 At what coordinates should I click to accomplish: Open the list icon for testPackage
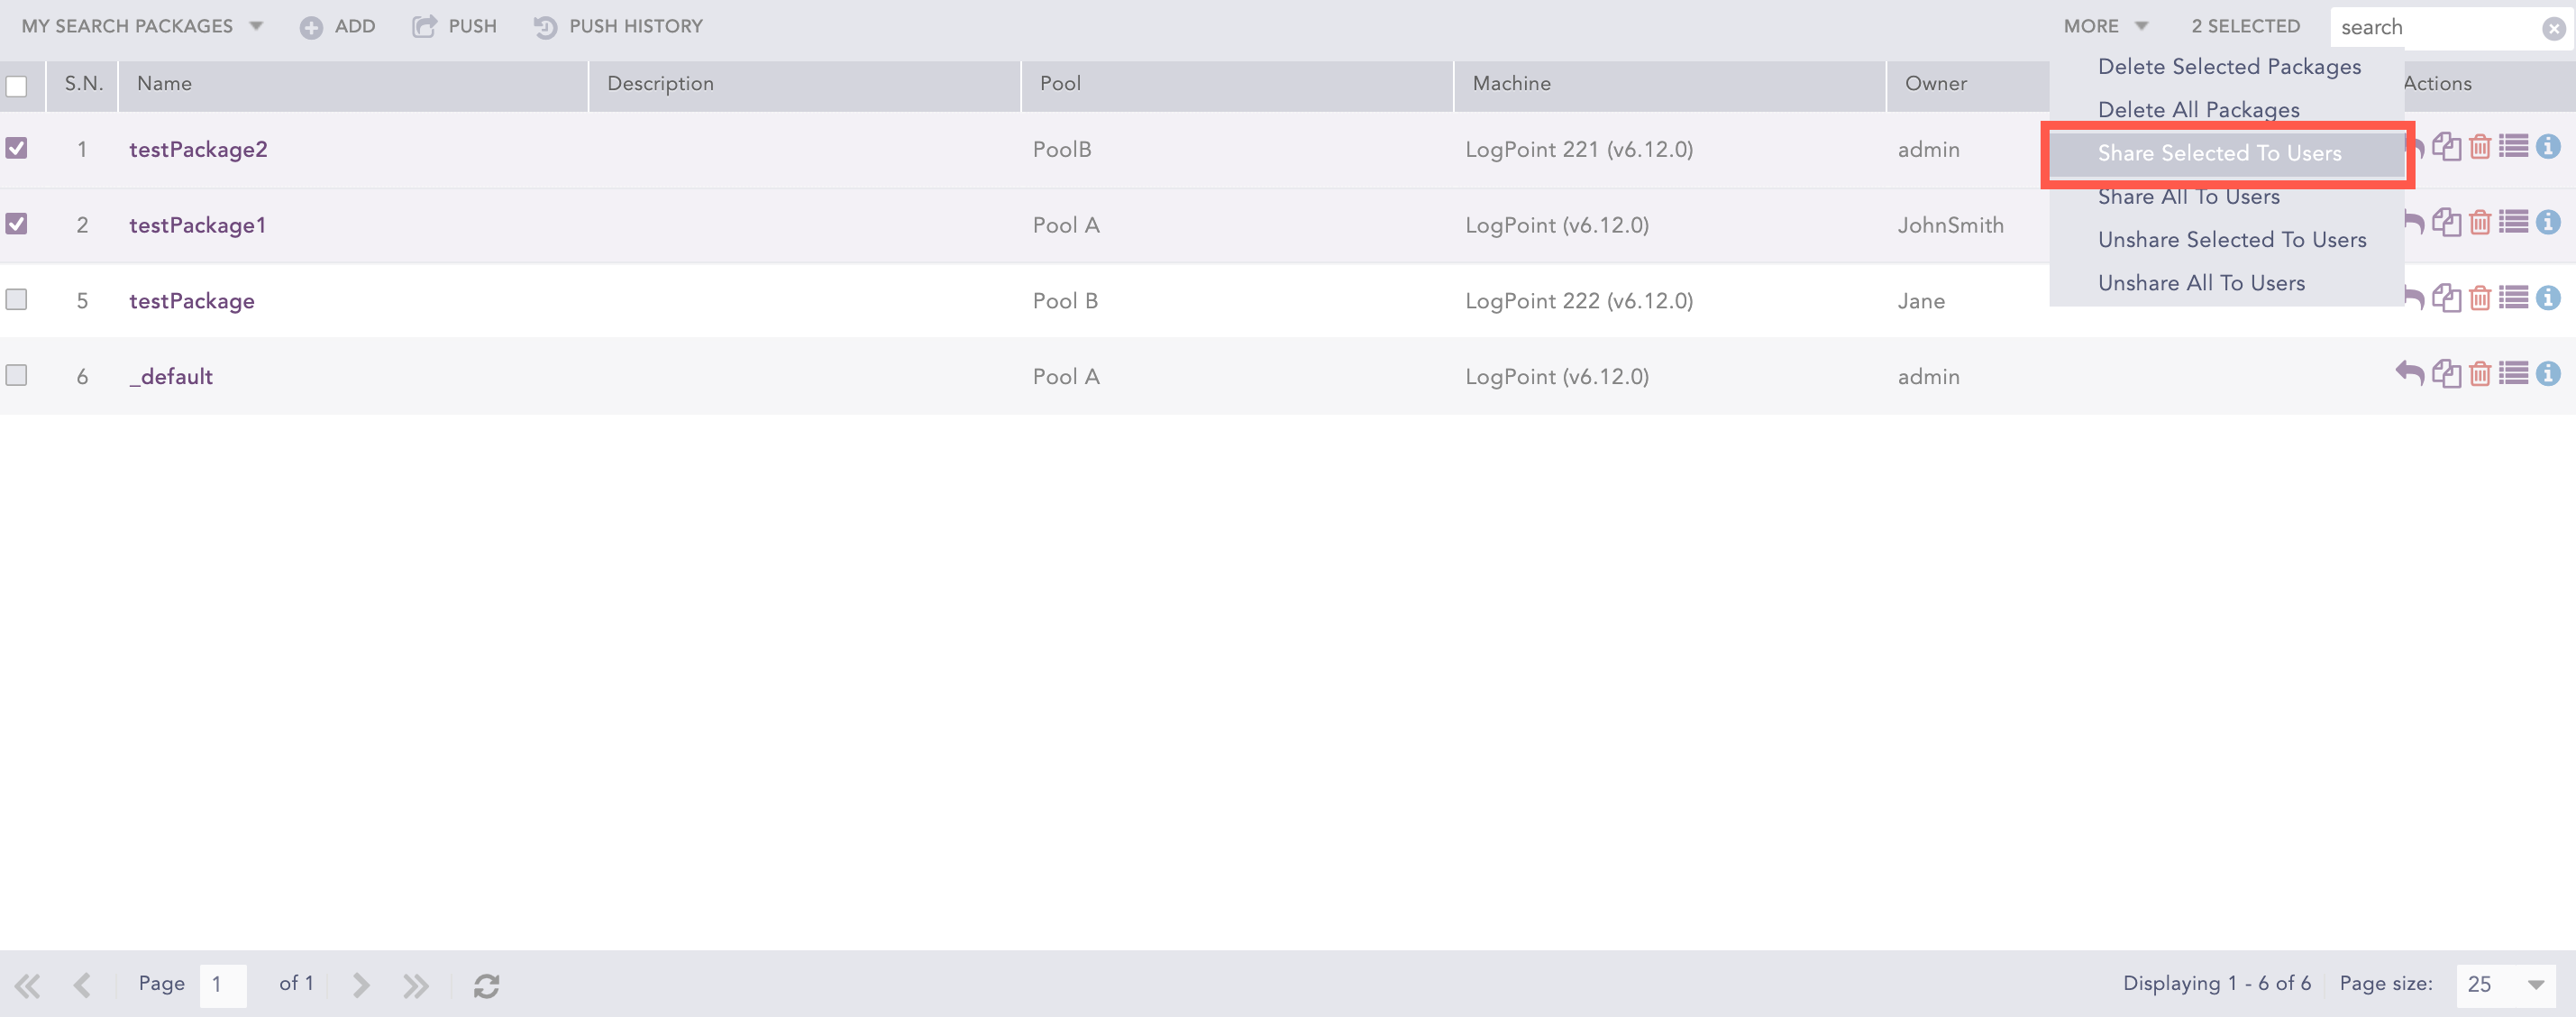click(2513, 298)
